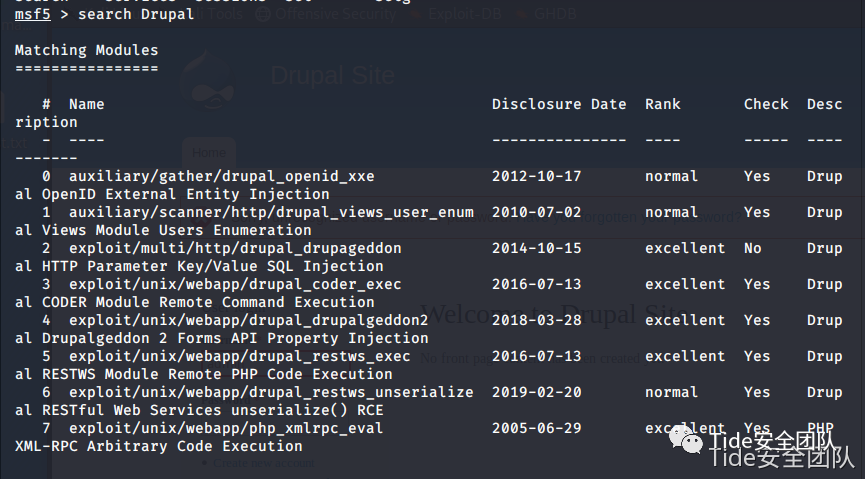Click 'excellent' rank of drupal_drupalgeddon2 row
The width and height of the screenshot is (865, 479).
pyautogui.click(x=685, y=320)
